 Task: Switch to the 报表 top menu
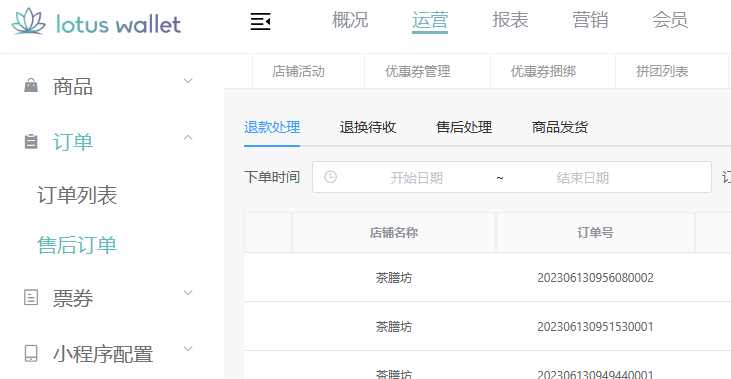coord(510,21)
